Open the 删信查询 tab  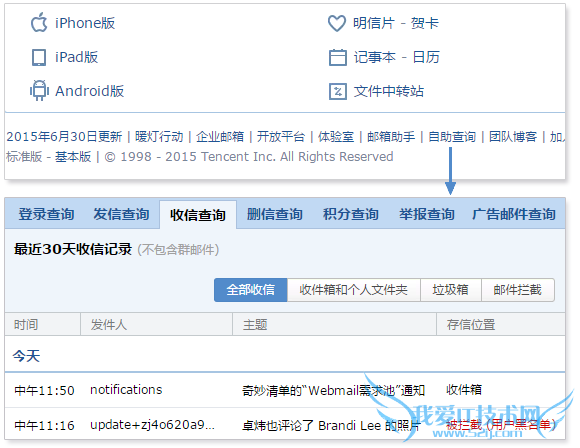(x=275, y=214)
